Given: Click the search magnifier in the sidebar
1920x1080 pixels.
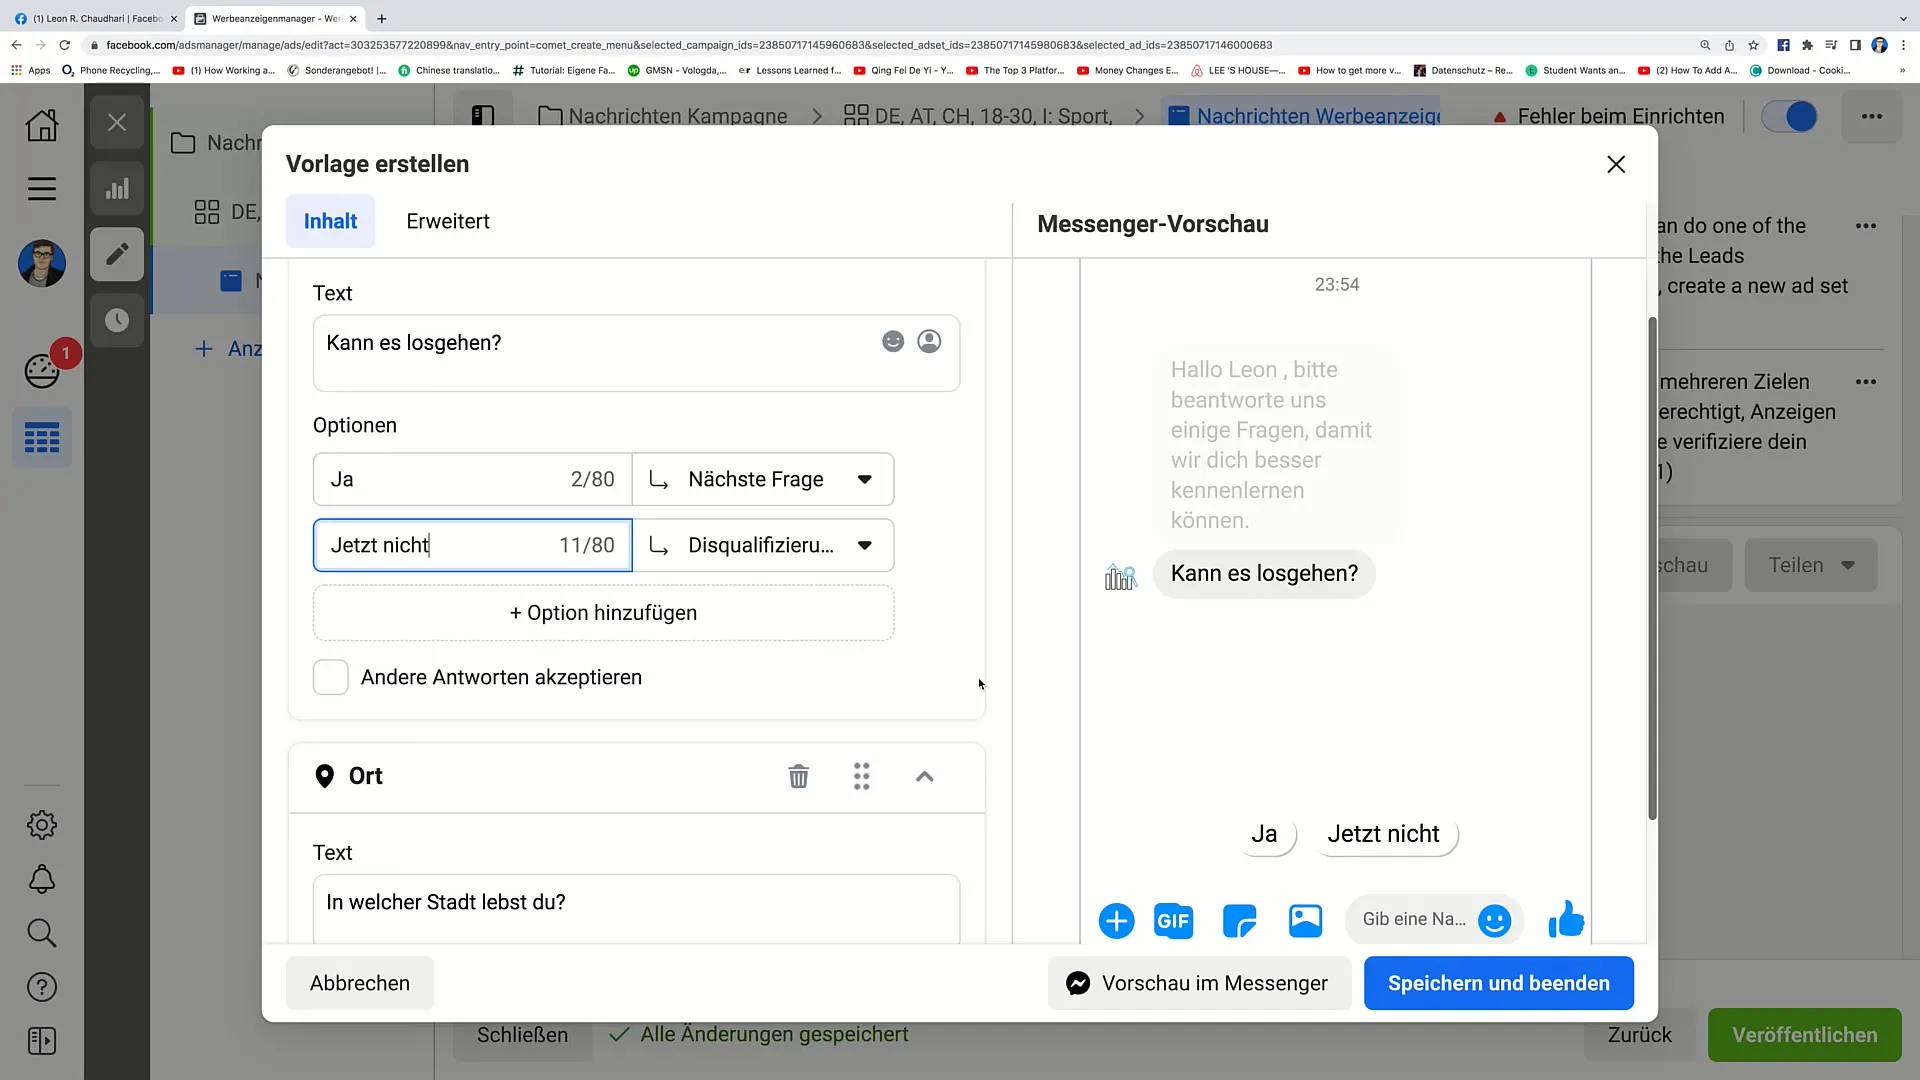Looking at the screenshot, I should coord(42,933).
